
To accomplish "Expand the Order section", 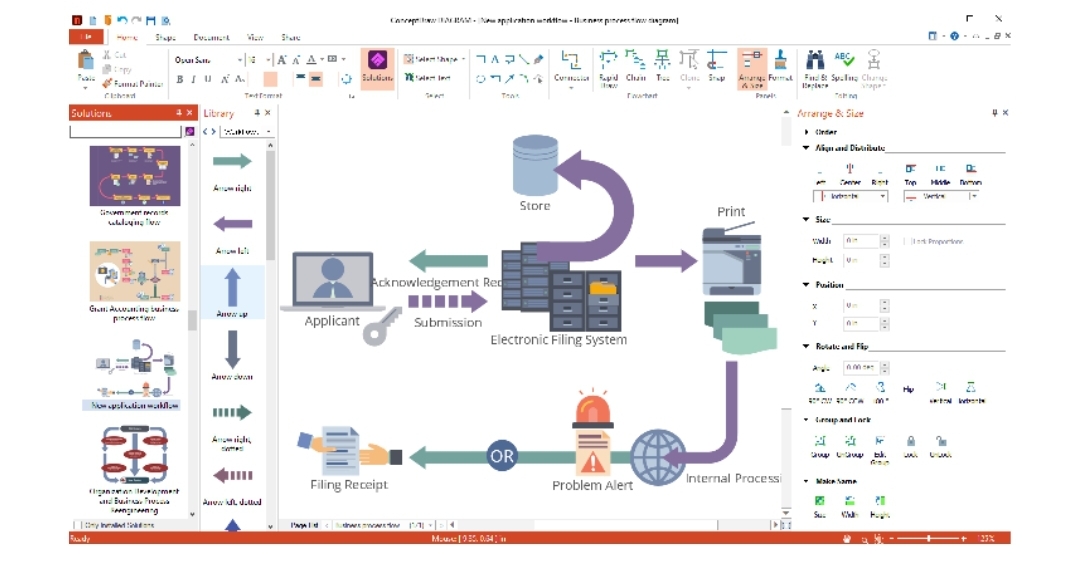I will [x=807, y=132].
